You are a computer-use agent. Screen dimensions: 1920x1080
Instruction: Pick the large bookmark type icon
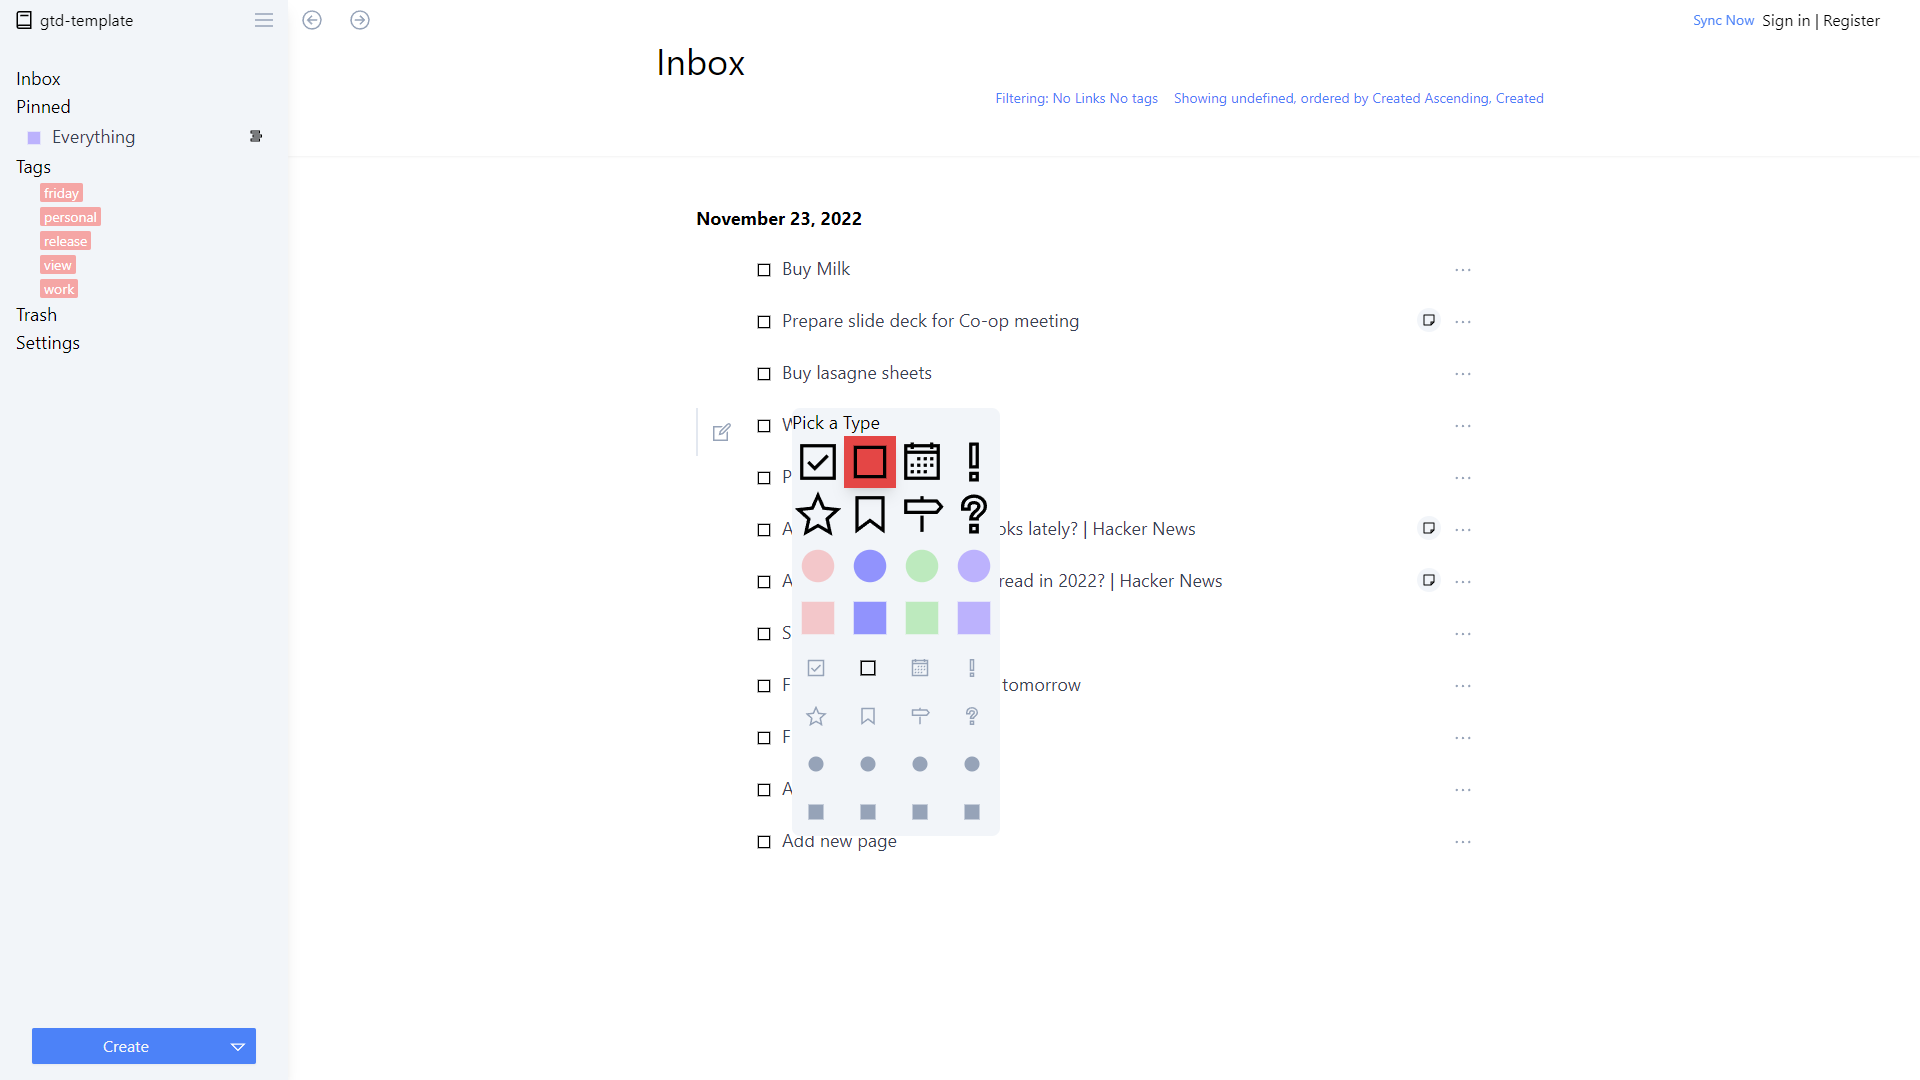pyautogui.click(x=869, y=514)
